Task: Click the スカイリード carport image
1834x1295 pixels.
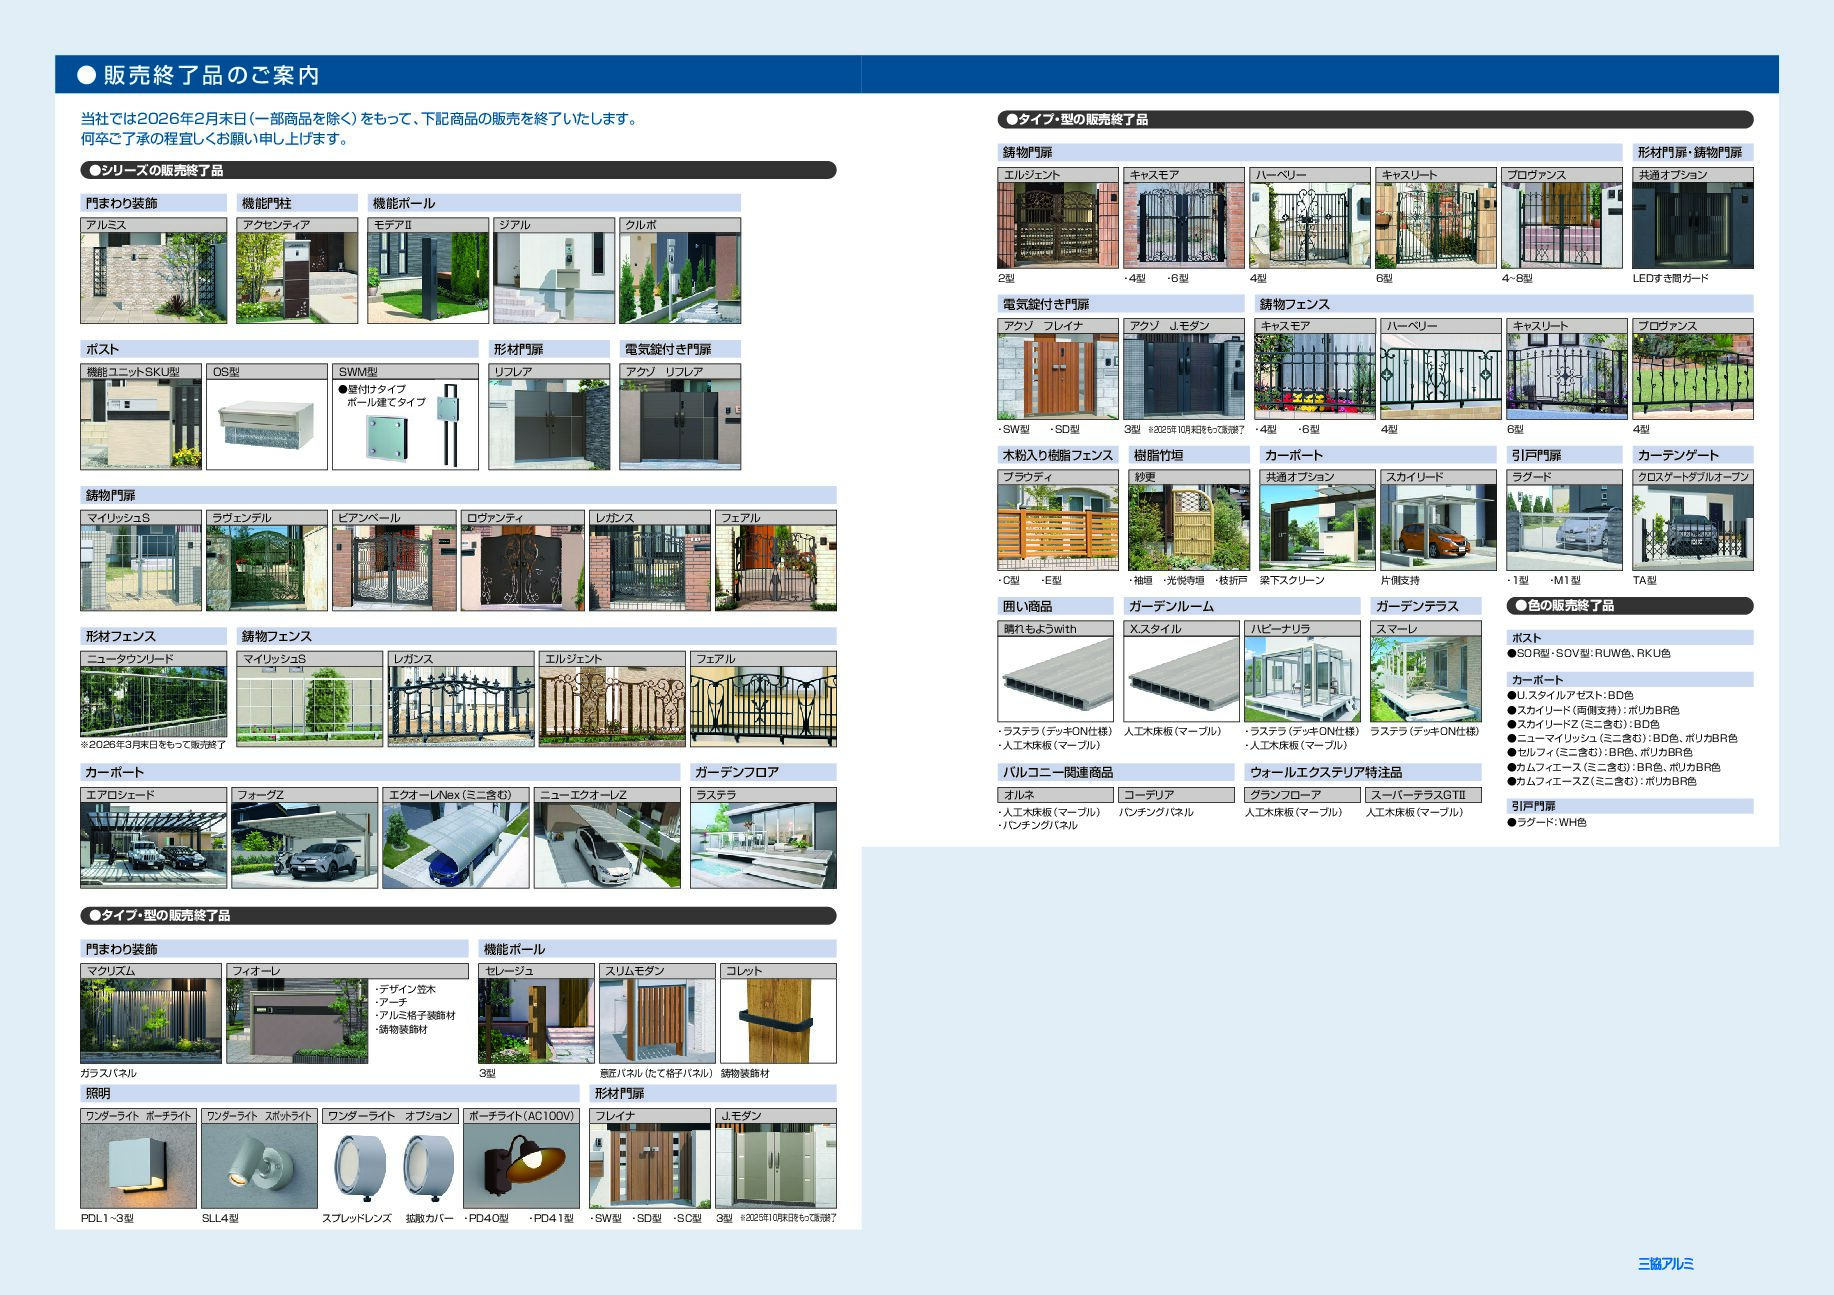Action: tap(1440, 527)
